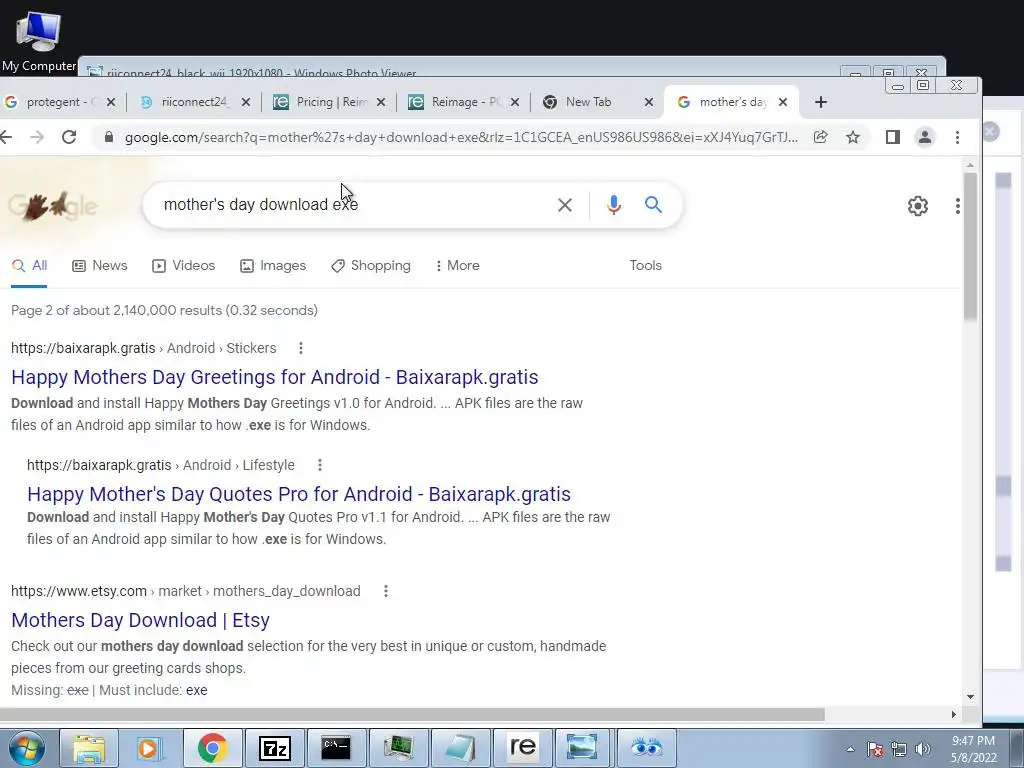The height and width of the screenshot is (768, 1024).
Task: Open the system monitor taskbar icon
Action: coord(398,748)
